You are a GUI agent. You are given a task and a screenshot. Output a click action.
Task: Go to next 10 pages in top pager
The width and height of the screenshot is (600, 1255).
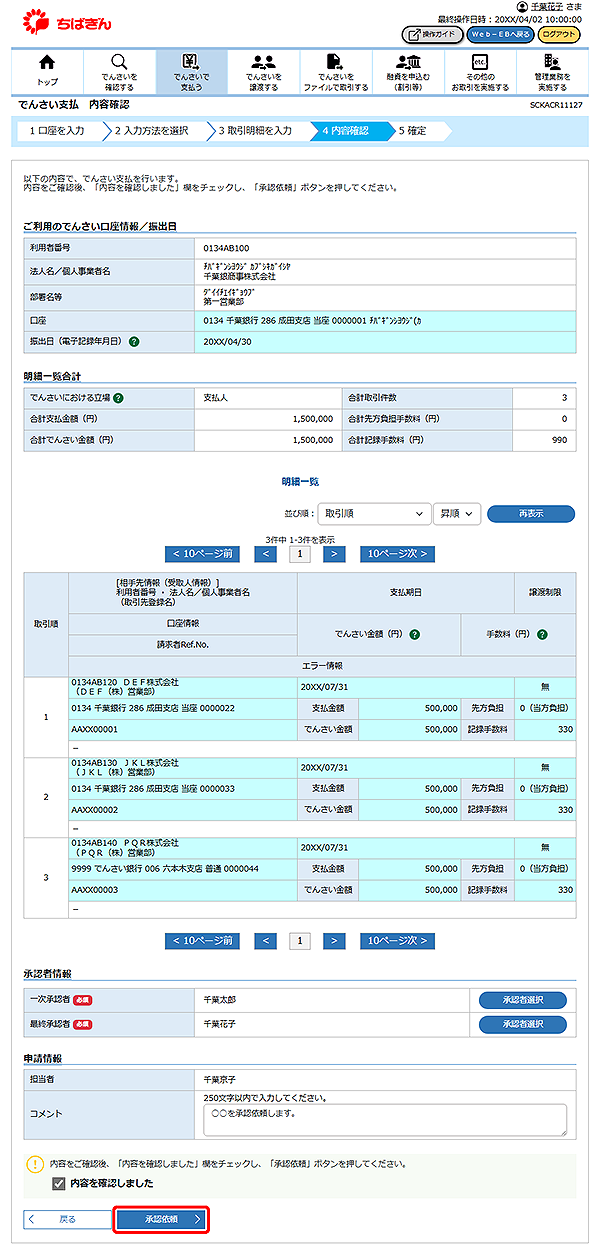[398, 553]
